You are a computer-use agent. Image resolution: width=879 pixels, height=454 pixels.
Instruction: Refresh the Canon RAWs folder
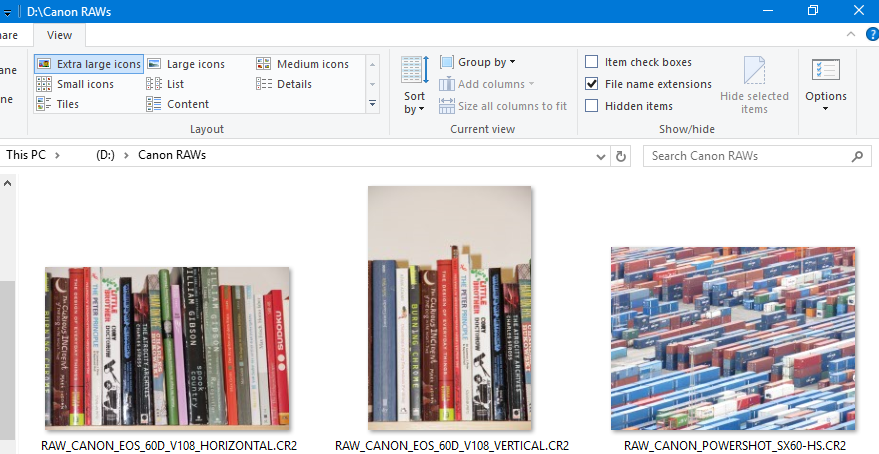click(x=621, y=156)
